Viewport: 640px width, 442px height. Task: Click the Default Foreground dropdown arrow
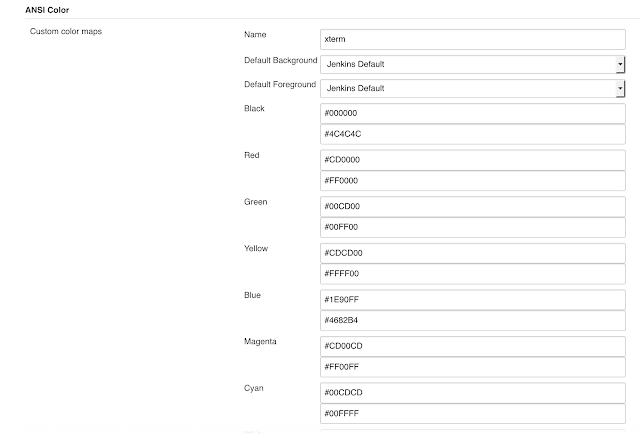(620, 89)
